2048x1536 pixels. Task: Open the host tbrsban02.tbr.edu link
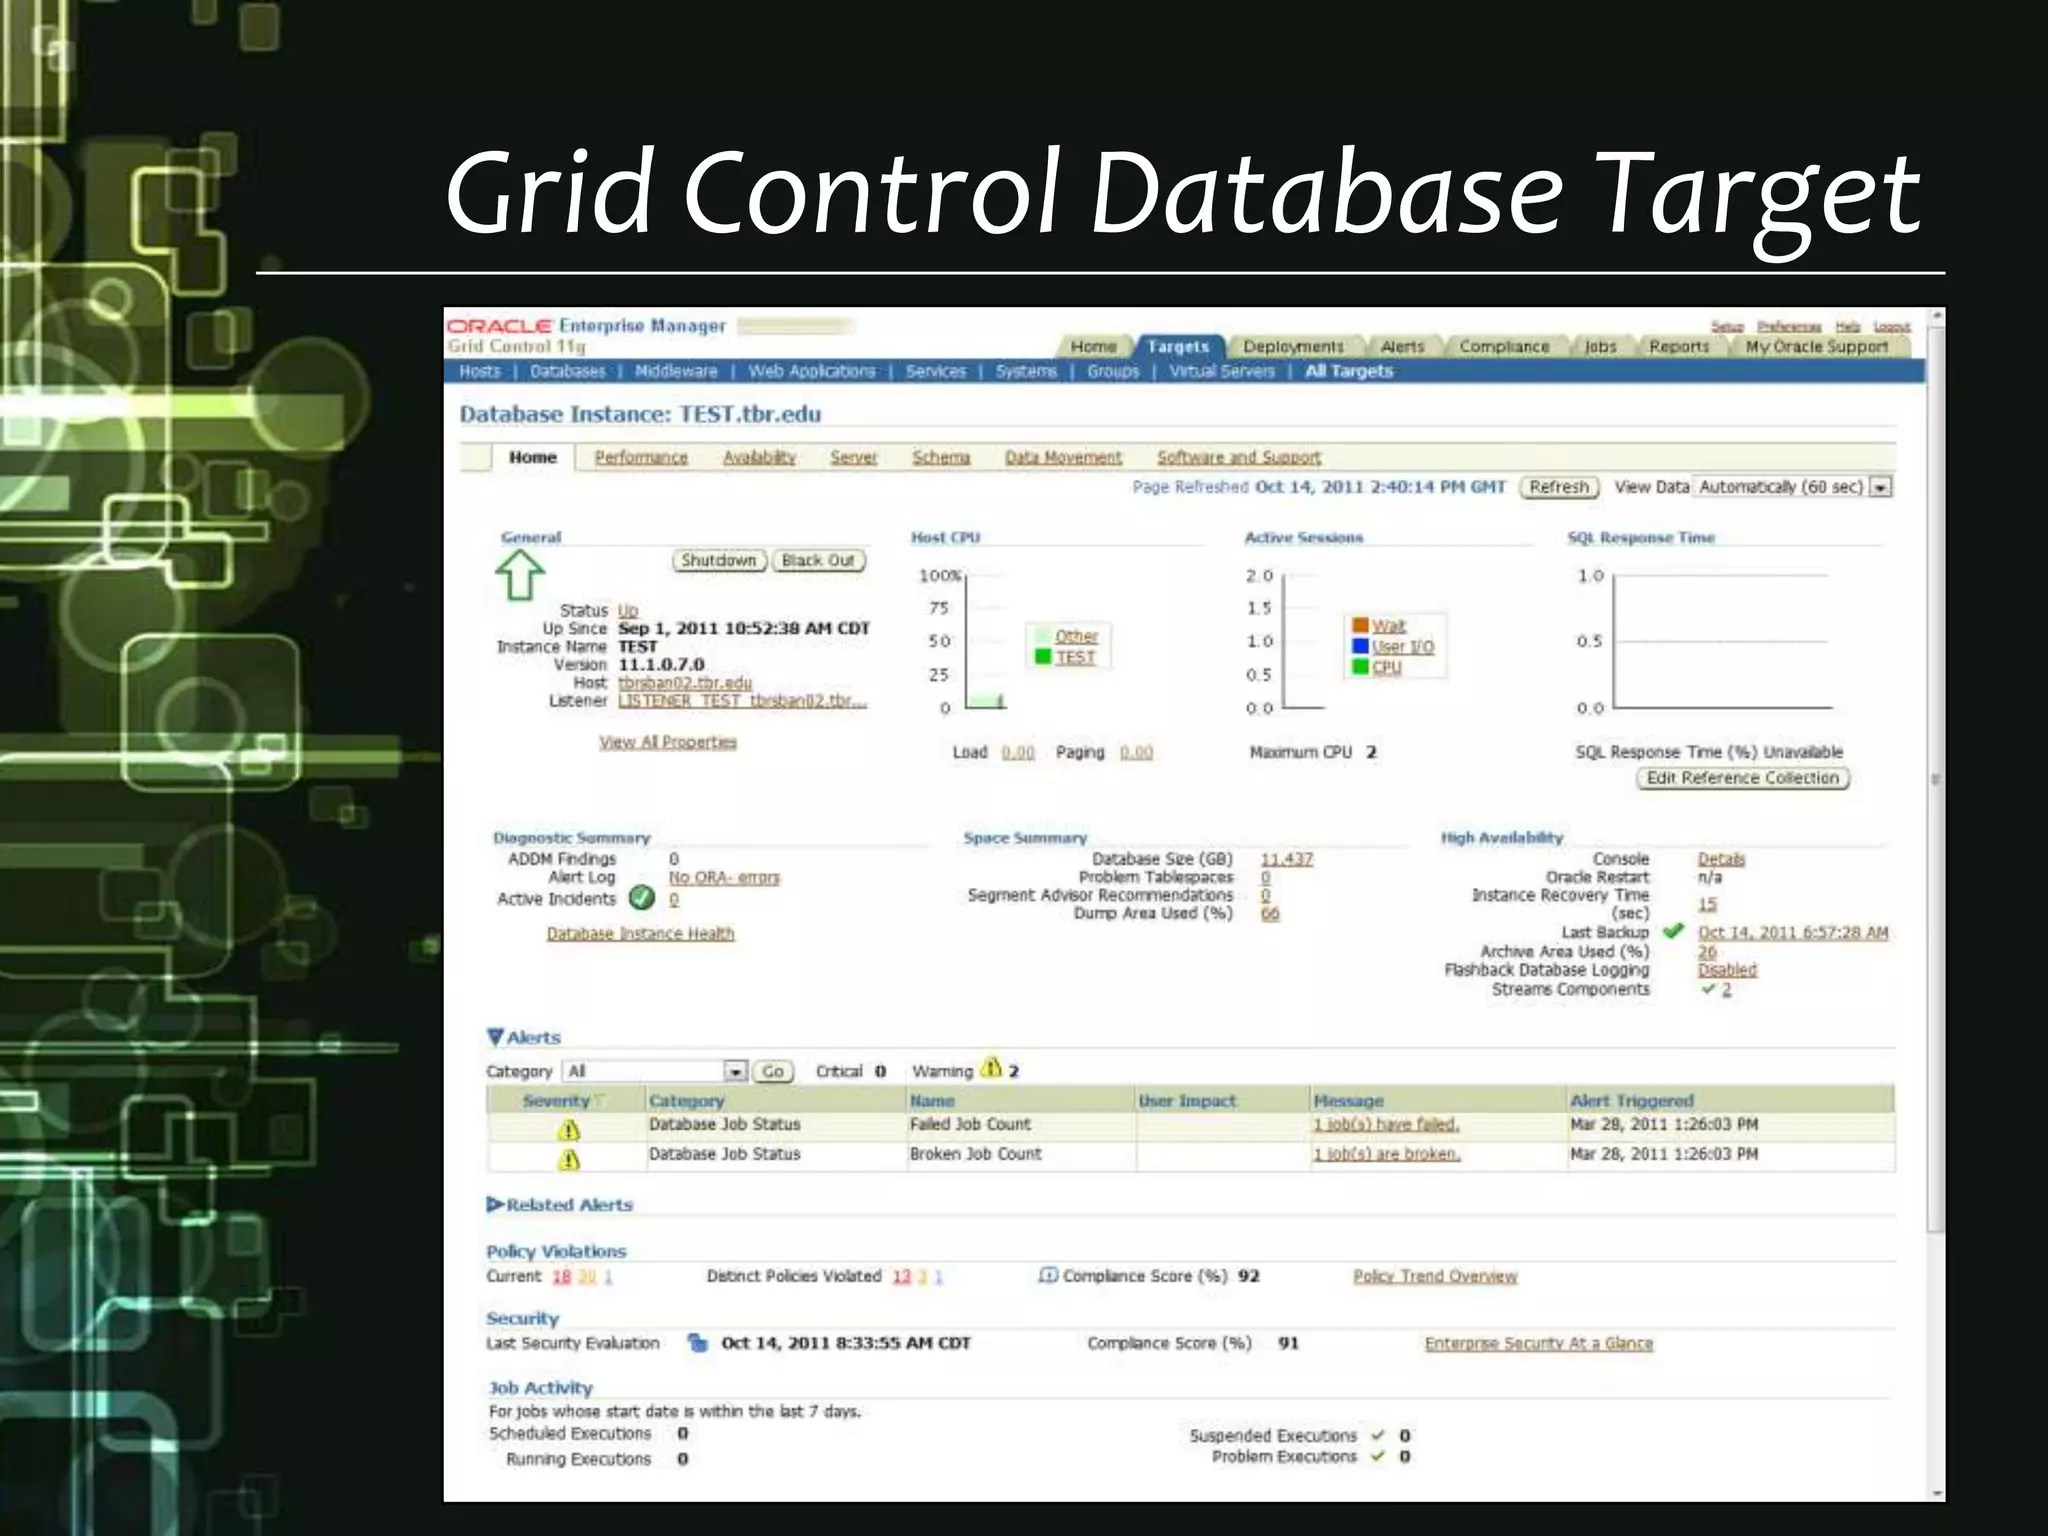point(685,682)
